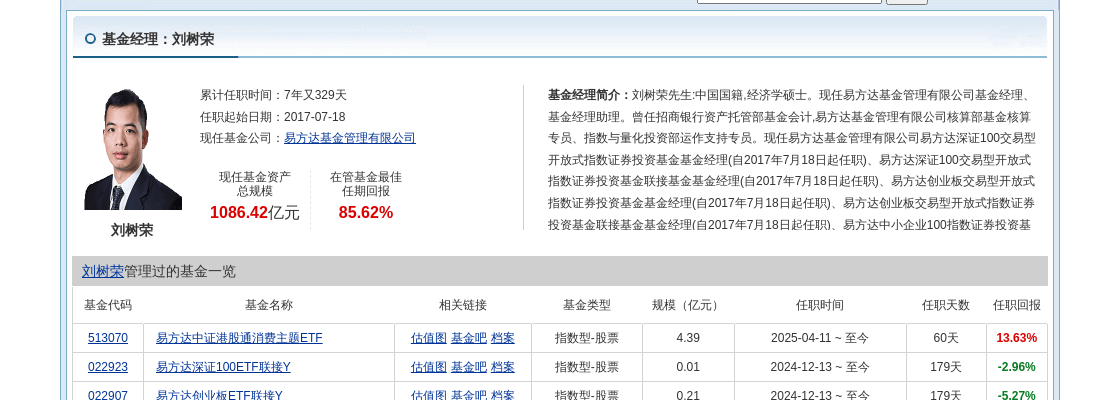The width and height of the screenshot is (1120, 400).
Task: Open 易方达深证100ETF联接Y fund page
Action: coord(223,367)
